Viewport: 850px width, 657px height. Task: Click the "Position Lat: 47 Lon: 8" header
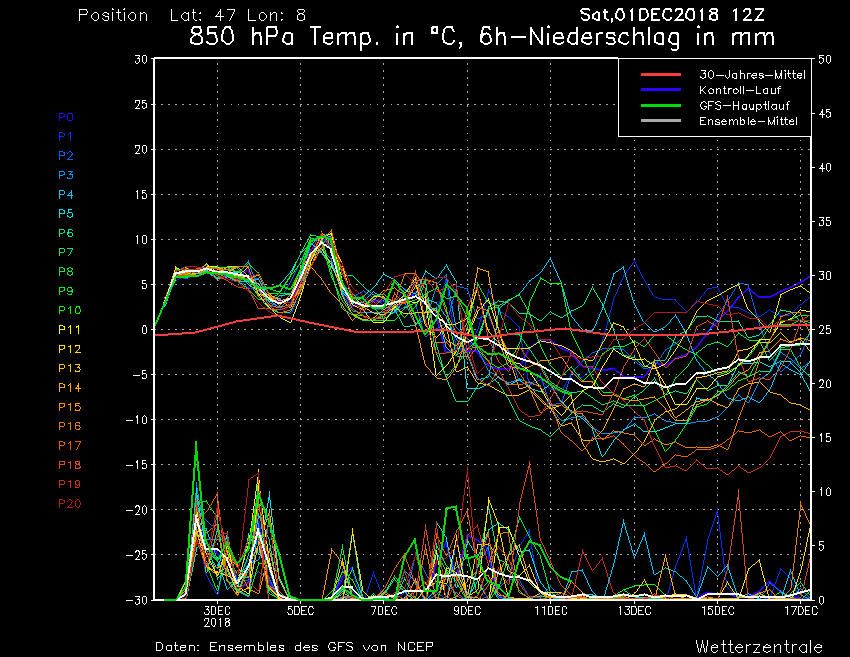192,15
